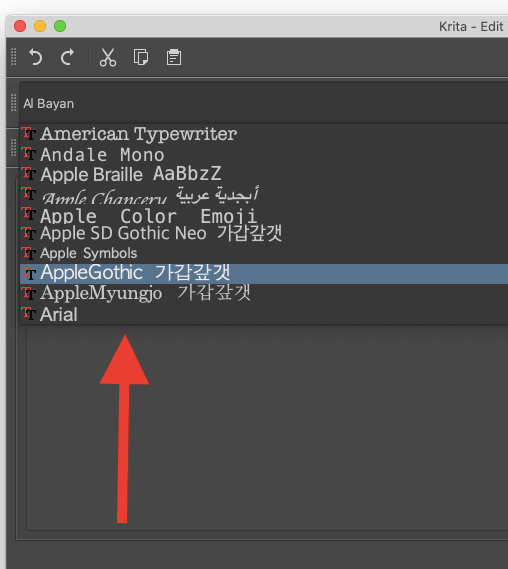Click the Undo arrow icon
The width and height of the screenshot is (508, 569).
pos(36,57)
